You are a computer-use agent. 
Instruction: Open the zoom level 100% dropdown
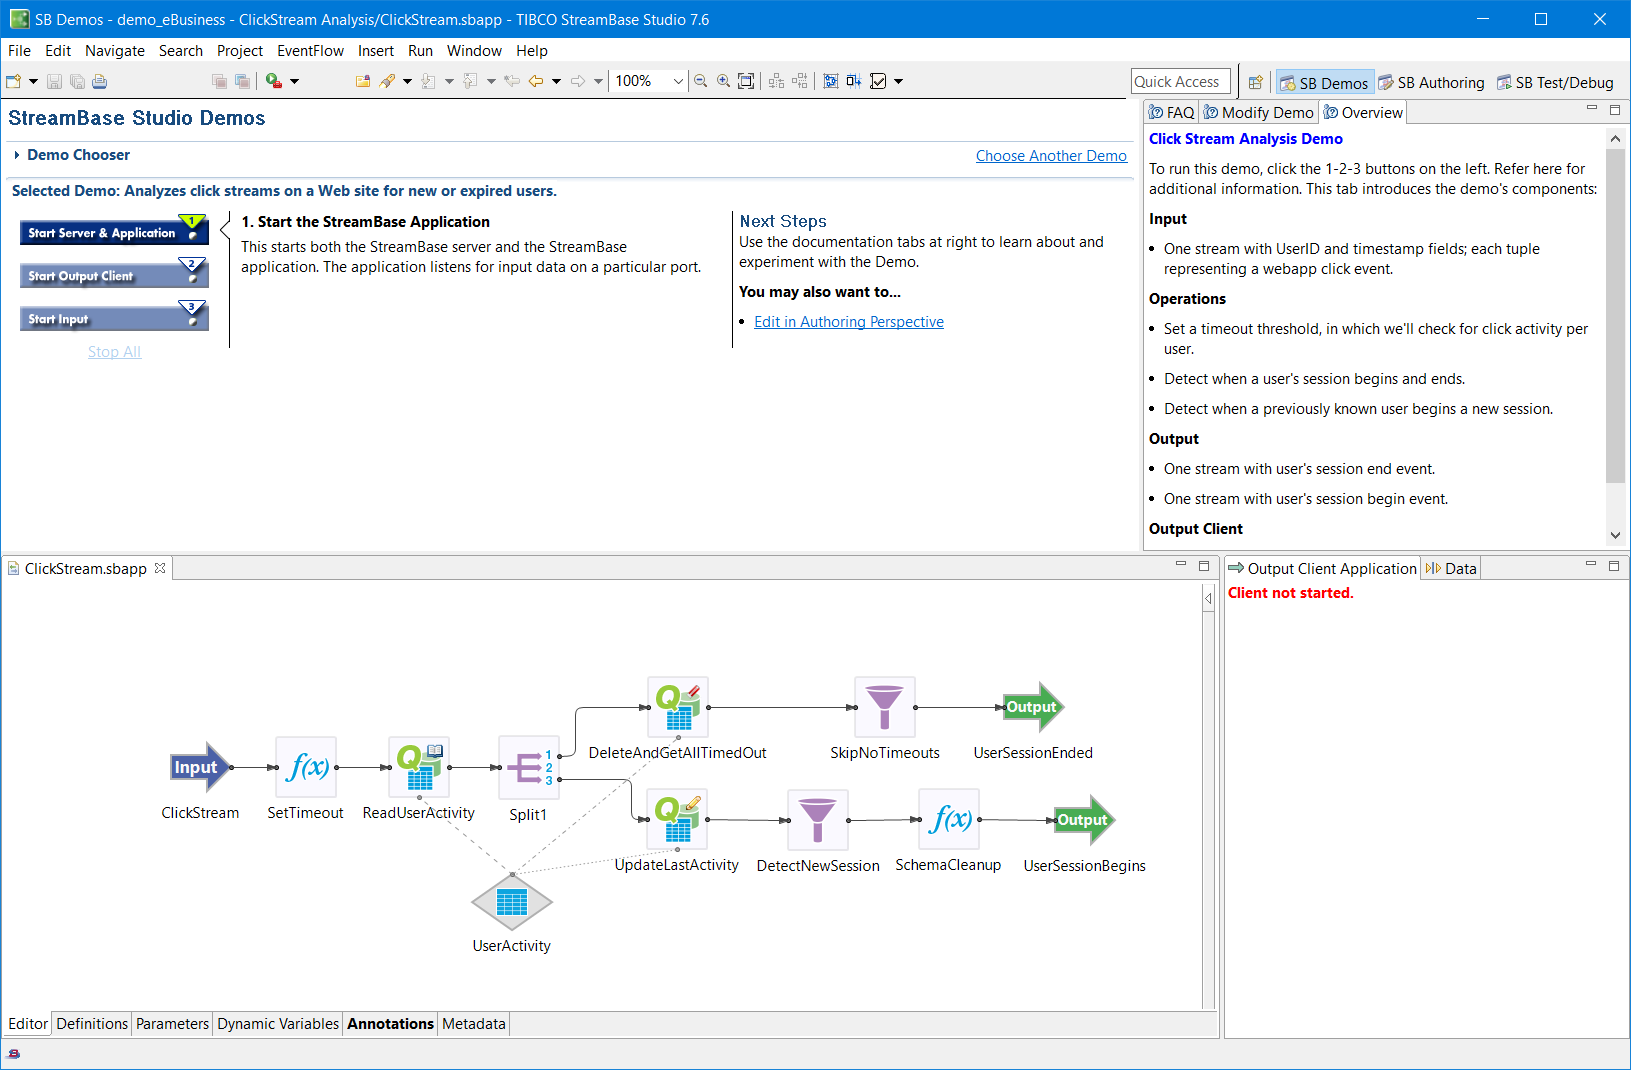678,81
